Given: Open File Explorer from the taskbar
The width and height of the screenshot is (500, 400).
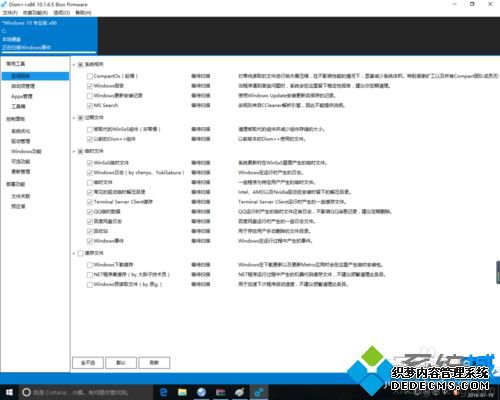Looking at the screenshot, I should pyautogui.click(x=182, y=392).
